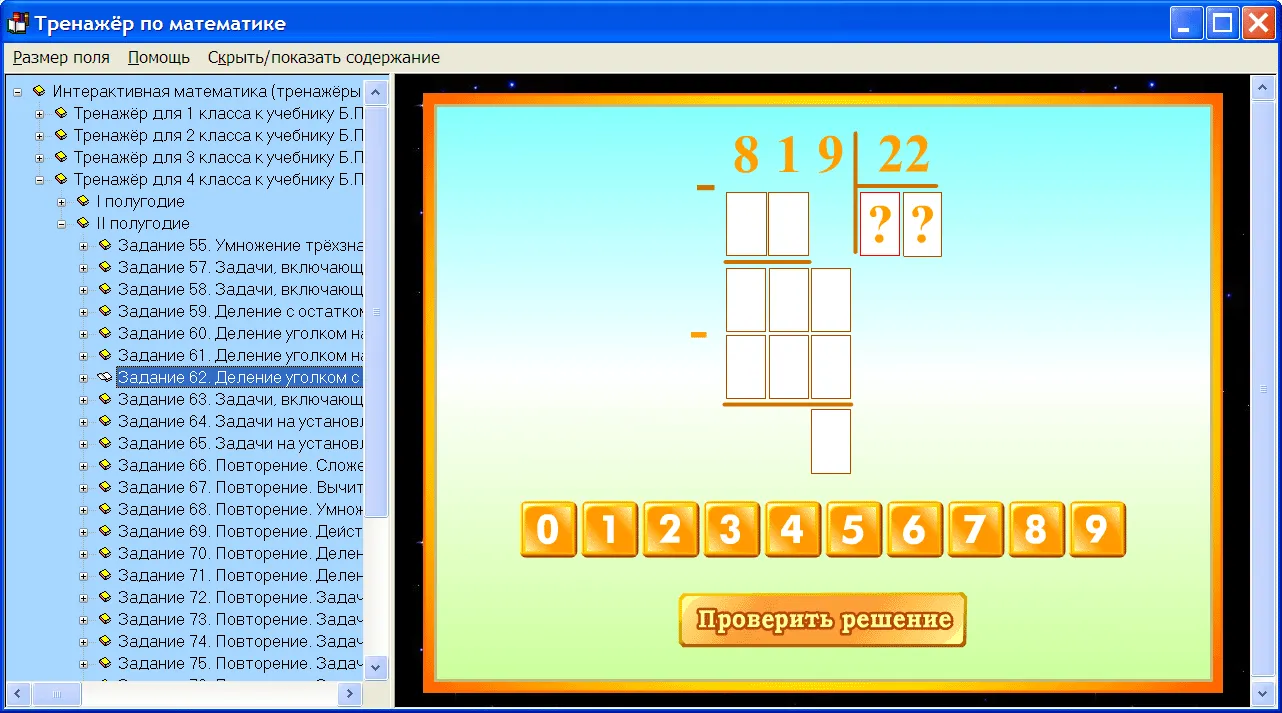The height and width of the screenshot is (713, 1282).
Task: Pick the digit 9 tile
Action: 1097,529
